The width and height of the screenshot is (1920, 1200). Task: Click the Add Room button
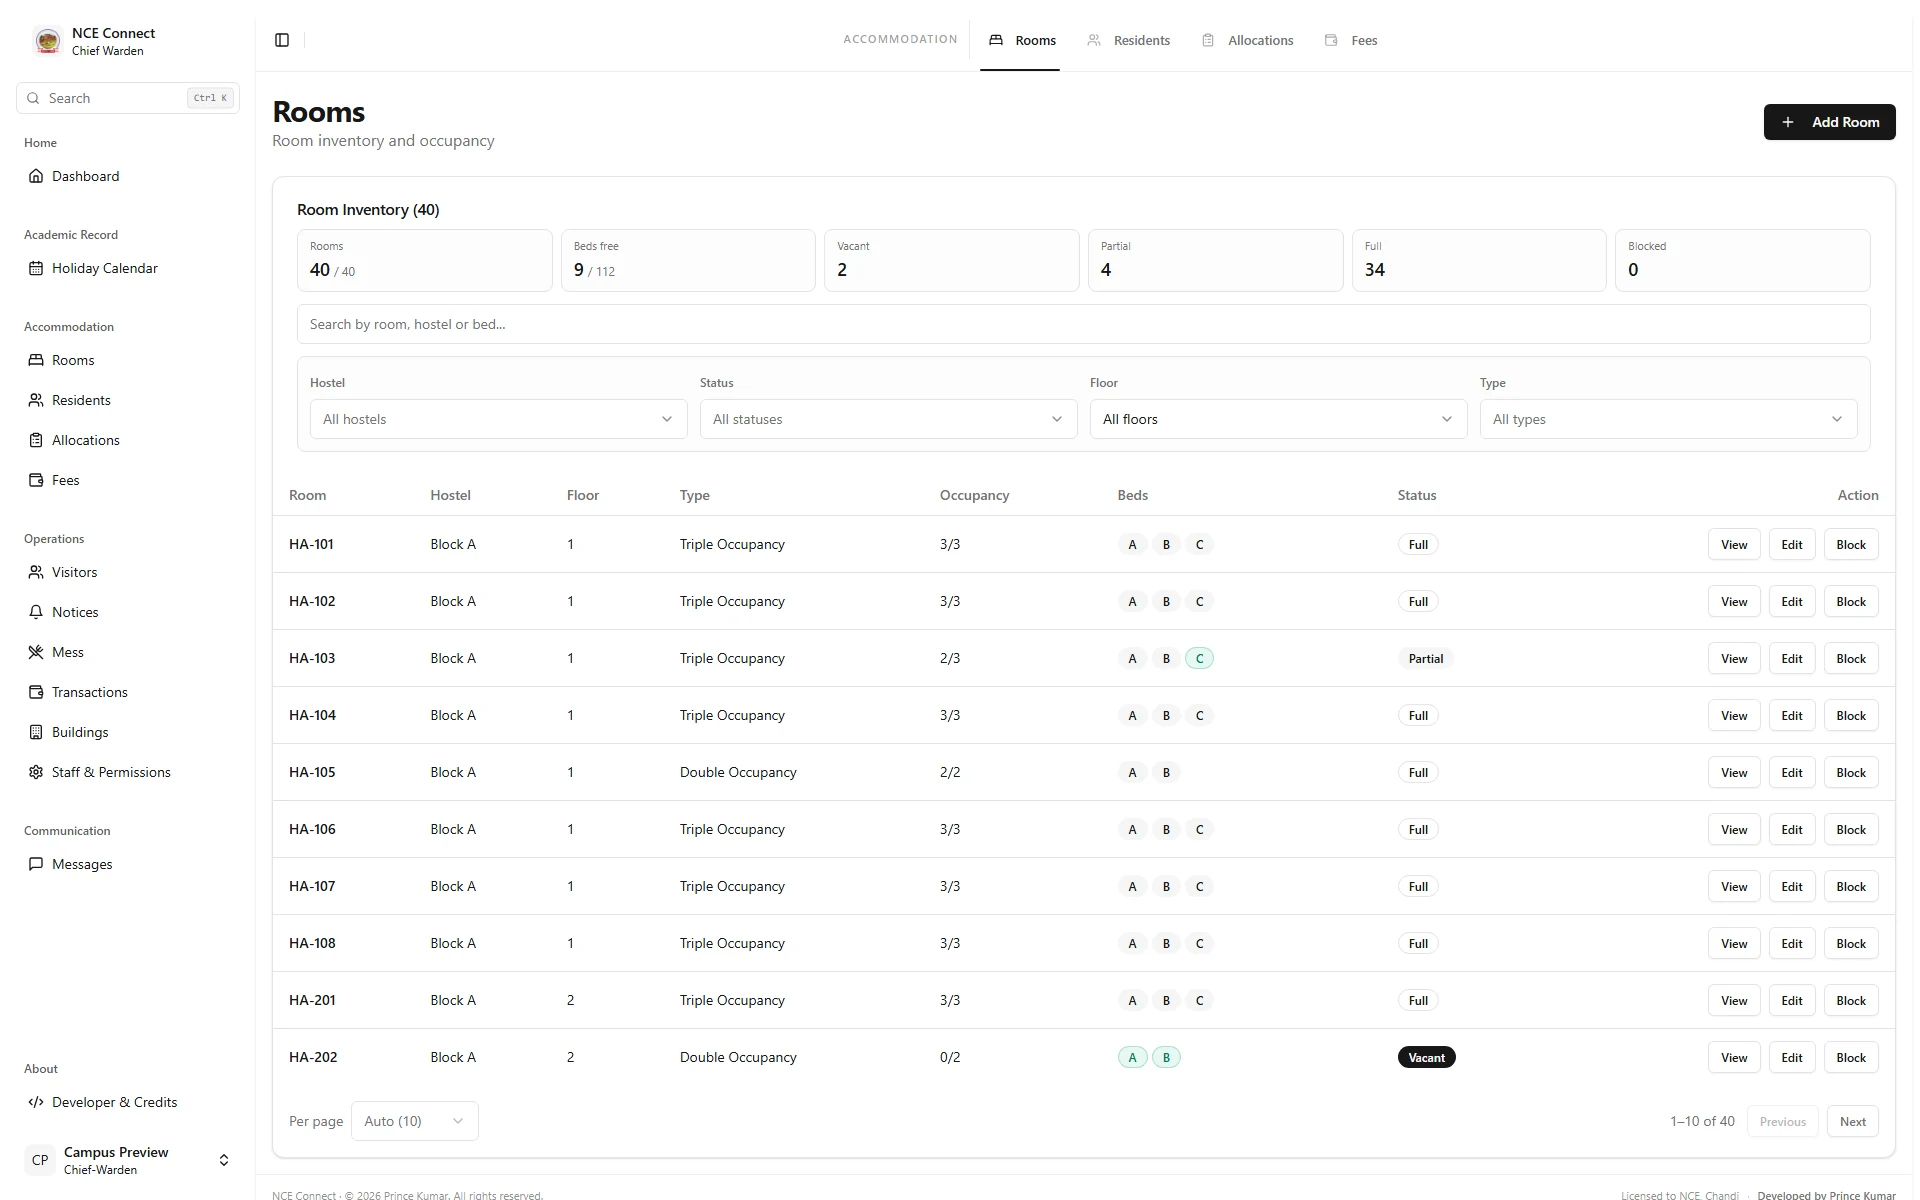pos(1829,122)
